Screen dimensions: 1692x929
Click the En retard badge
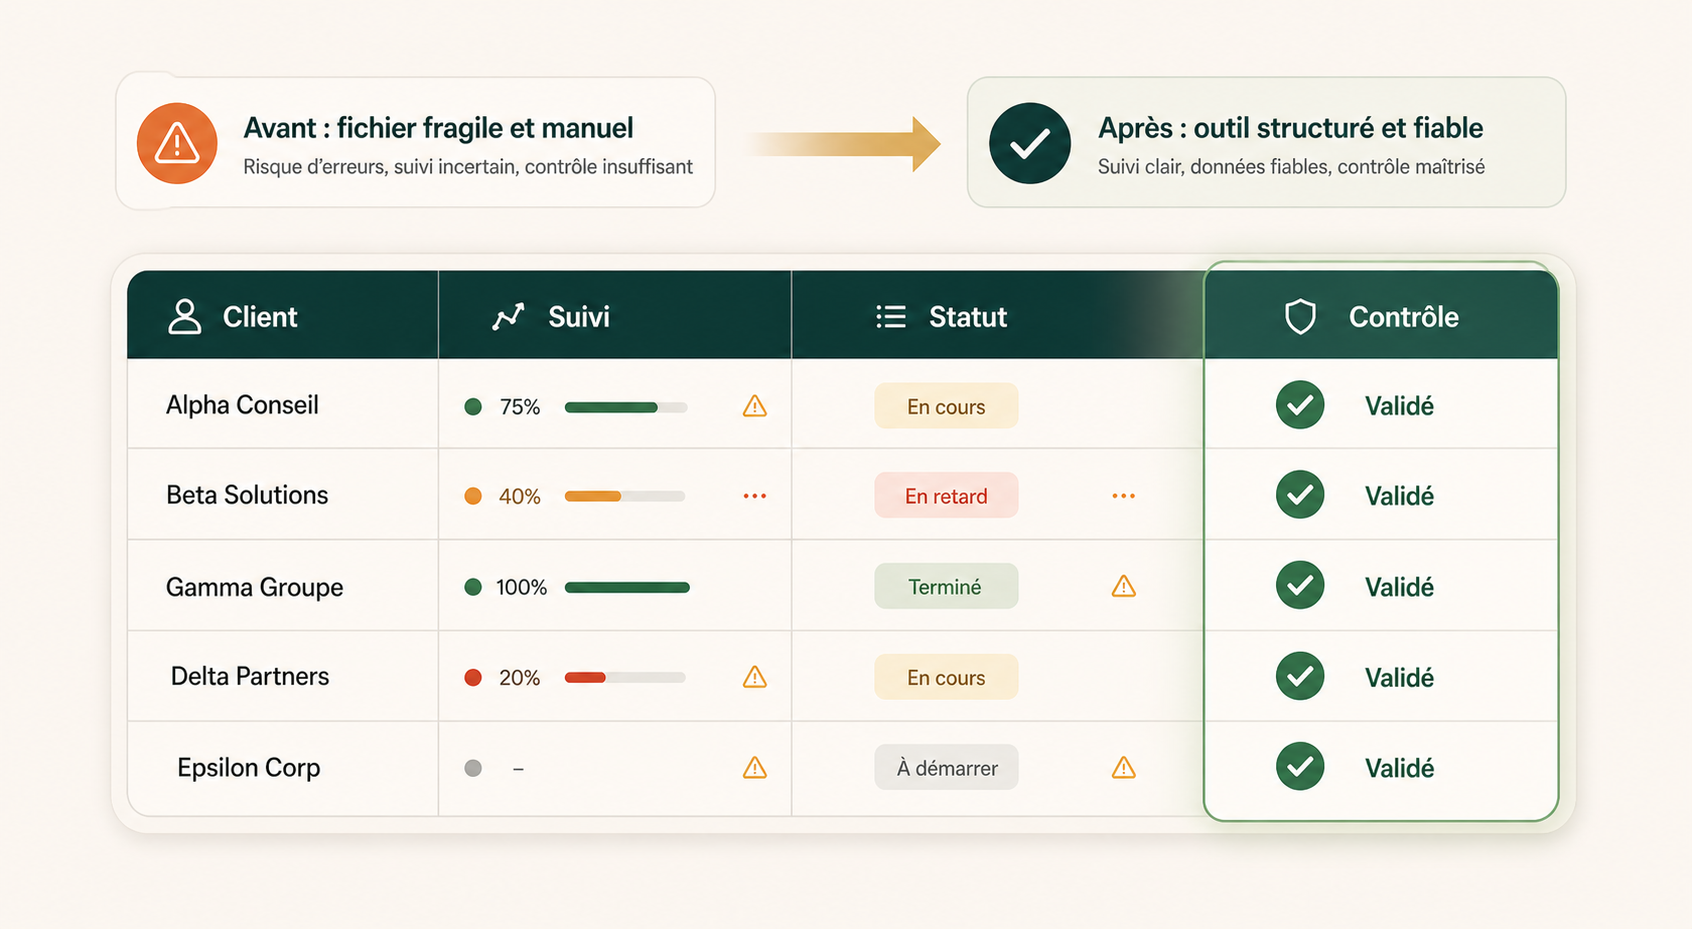[x=946, y=496]
